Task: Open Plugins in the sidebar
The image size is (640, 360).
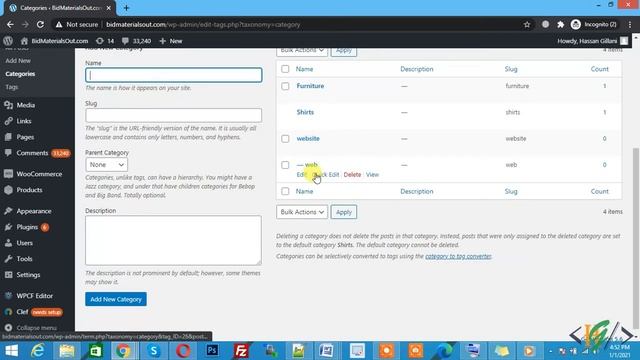Action: [x=27, y=227]
